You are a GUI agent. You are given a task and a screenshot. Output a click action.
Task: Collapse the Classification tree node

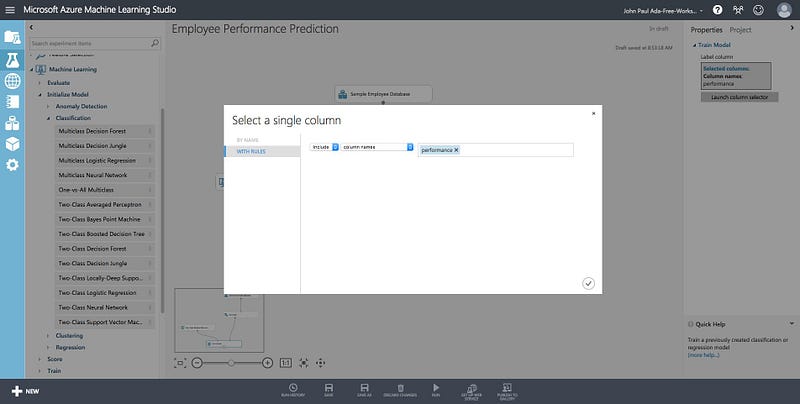(48, 118)
